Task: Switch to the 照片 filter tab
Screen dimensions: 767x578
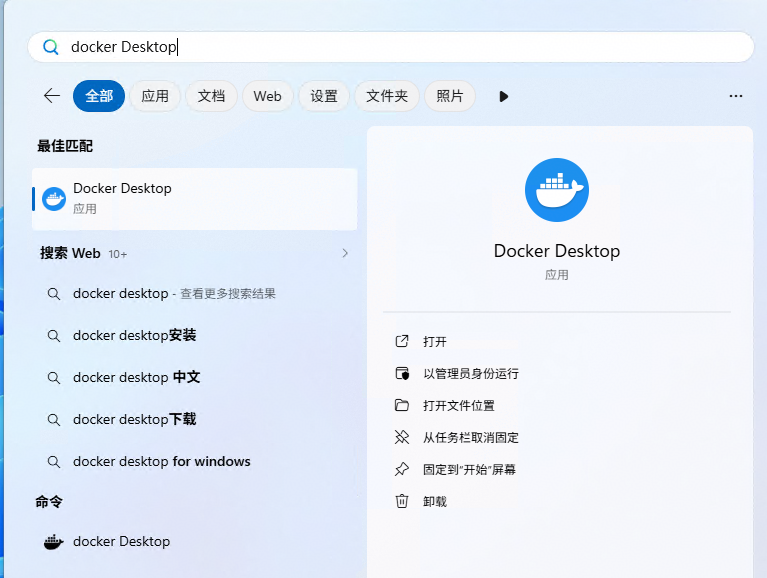Action: [x=450, y=96]
